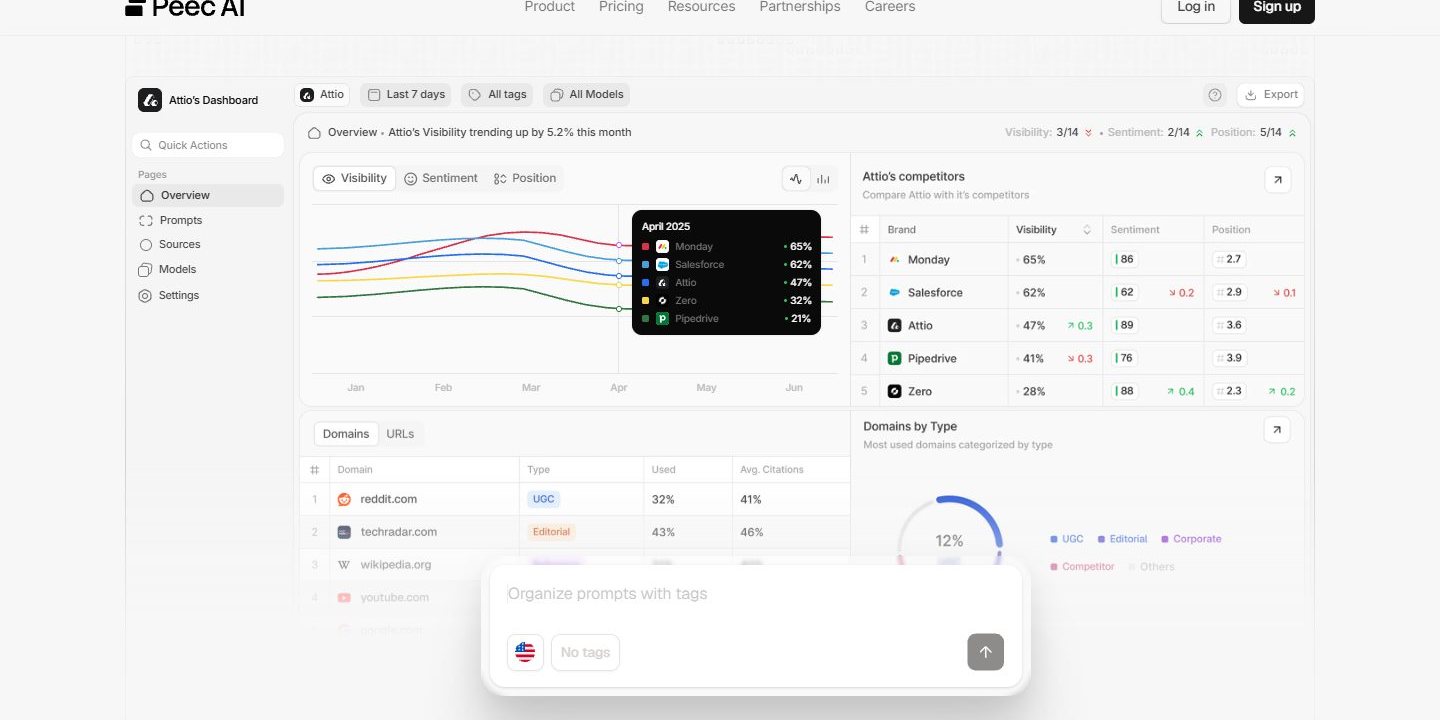Switch to line chart view
1440x720 pixels.
coord(796,179)
